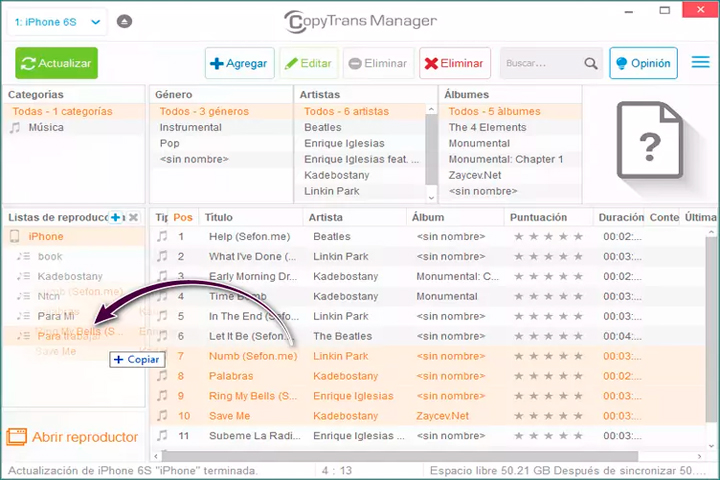Click the grey Eliminar button

pyautogui.click(x=378, y=63)
